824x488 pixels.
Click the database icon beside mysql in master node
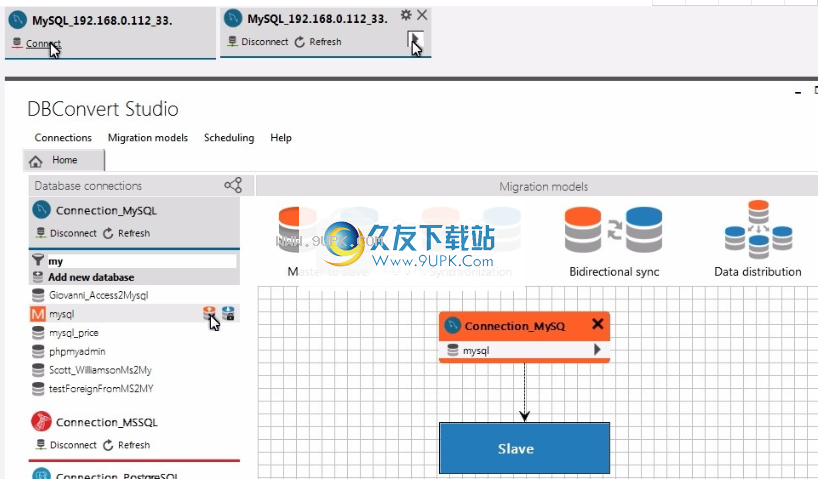pos(452,350)
